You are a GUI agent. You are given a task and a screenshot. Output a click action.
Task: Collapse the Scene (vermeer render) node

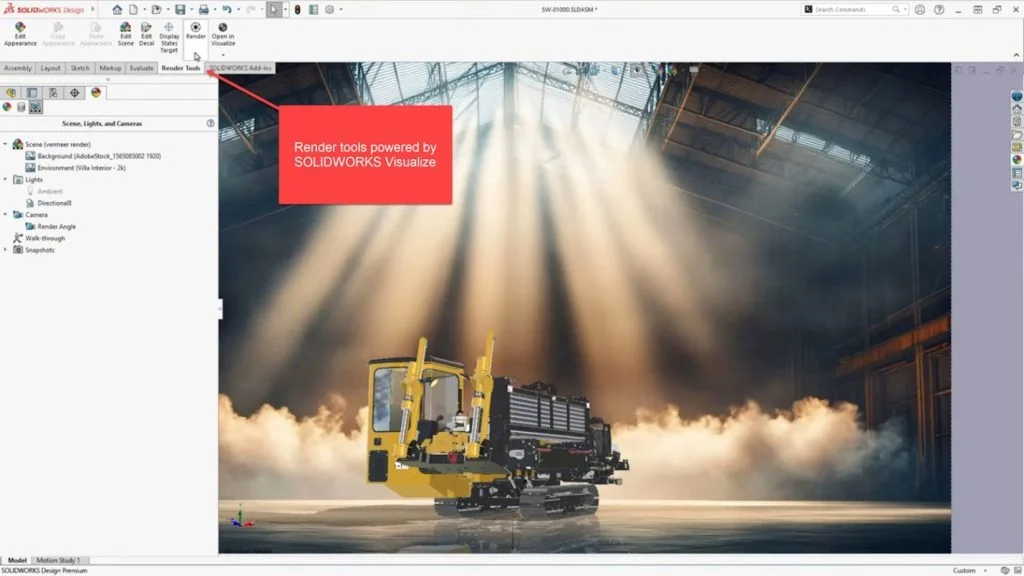pyautogui.click(x=5, y=142)
